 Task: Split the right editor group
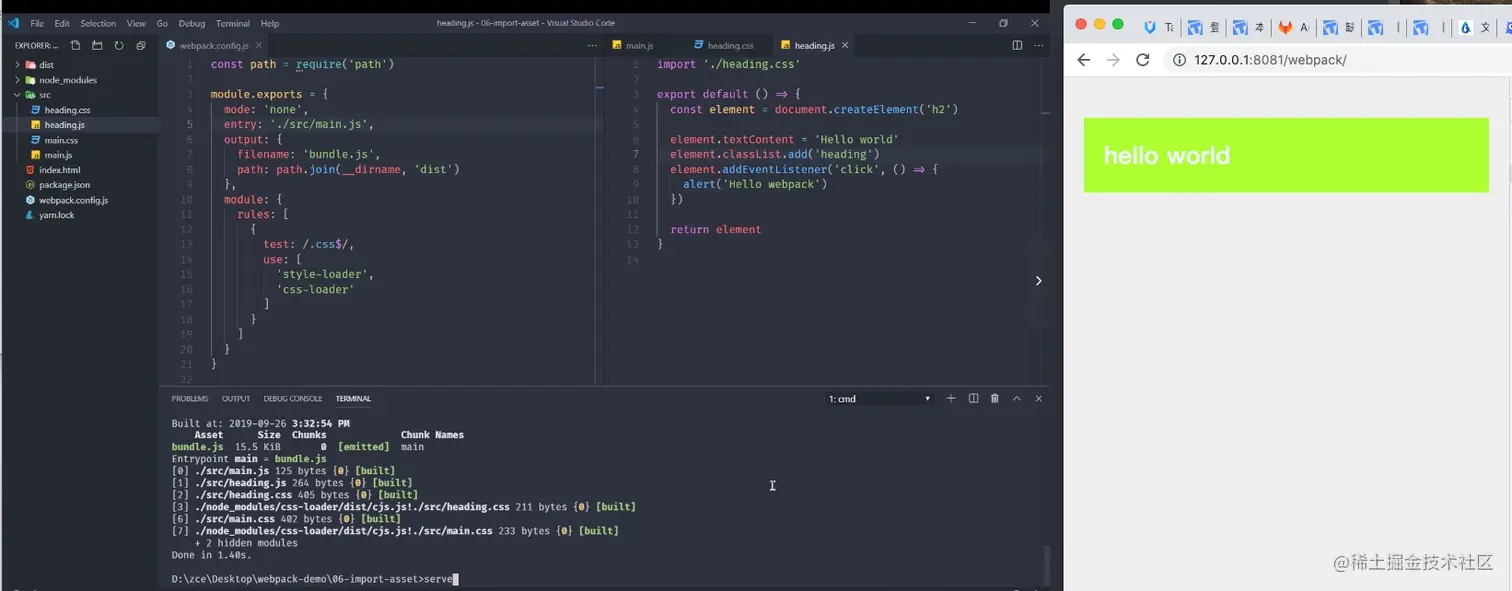pyautogui.click(x=1017, y=45)
